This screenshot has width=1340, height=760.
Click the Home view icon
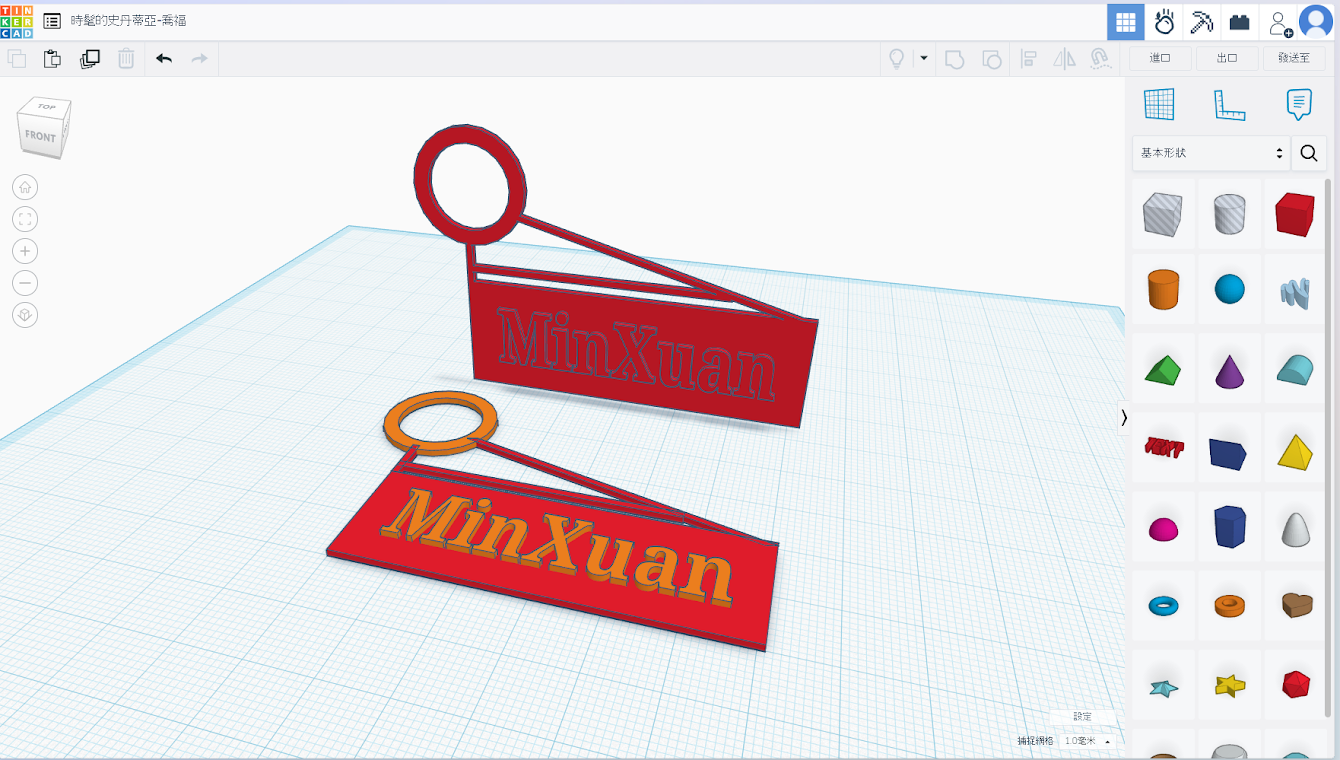pyautogui.click(x=25, y=187)
